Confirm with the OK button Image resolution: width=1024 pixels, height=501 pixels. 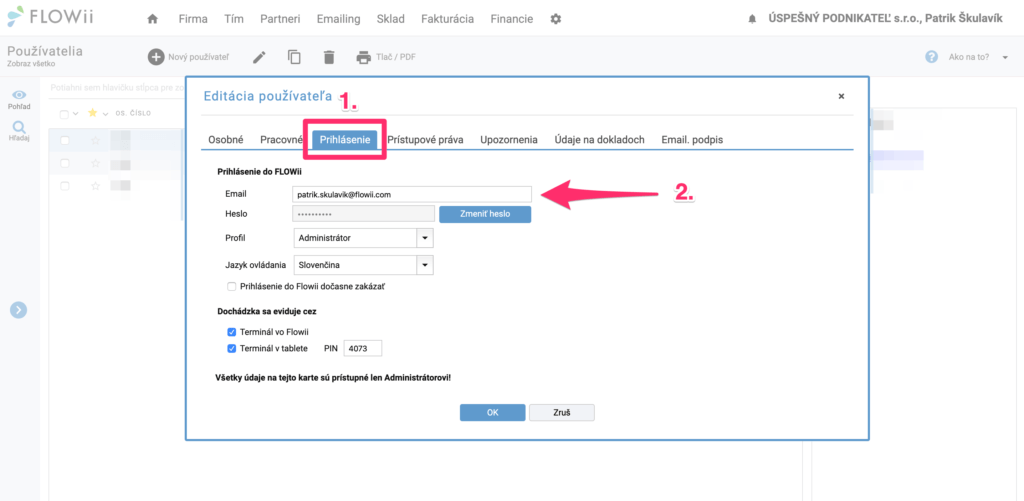tap(492, 412)
